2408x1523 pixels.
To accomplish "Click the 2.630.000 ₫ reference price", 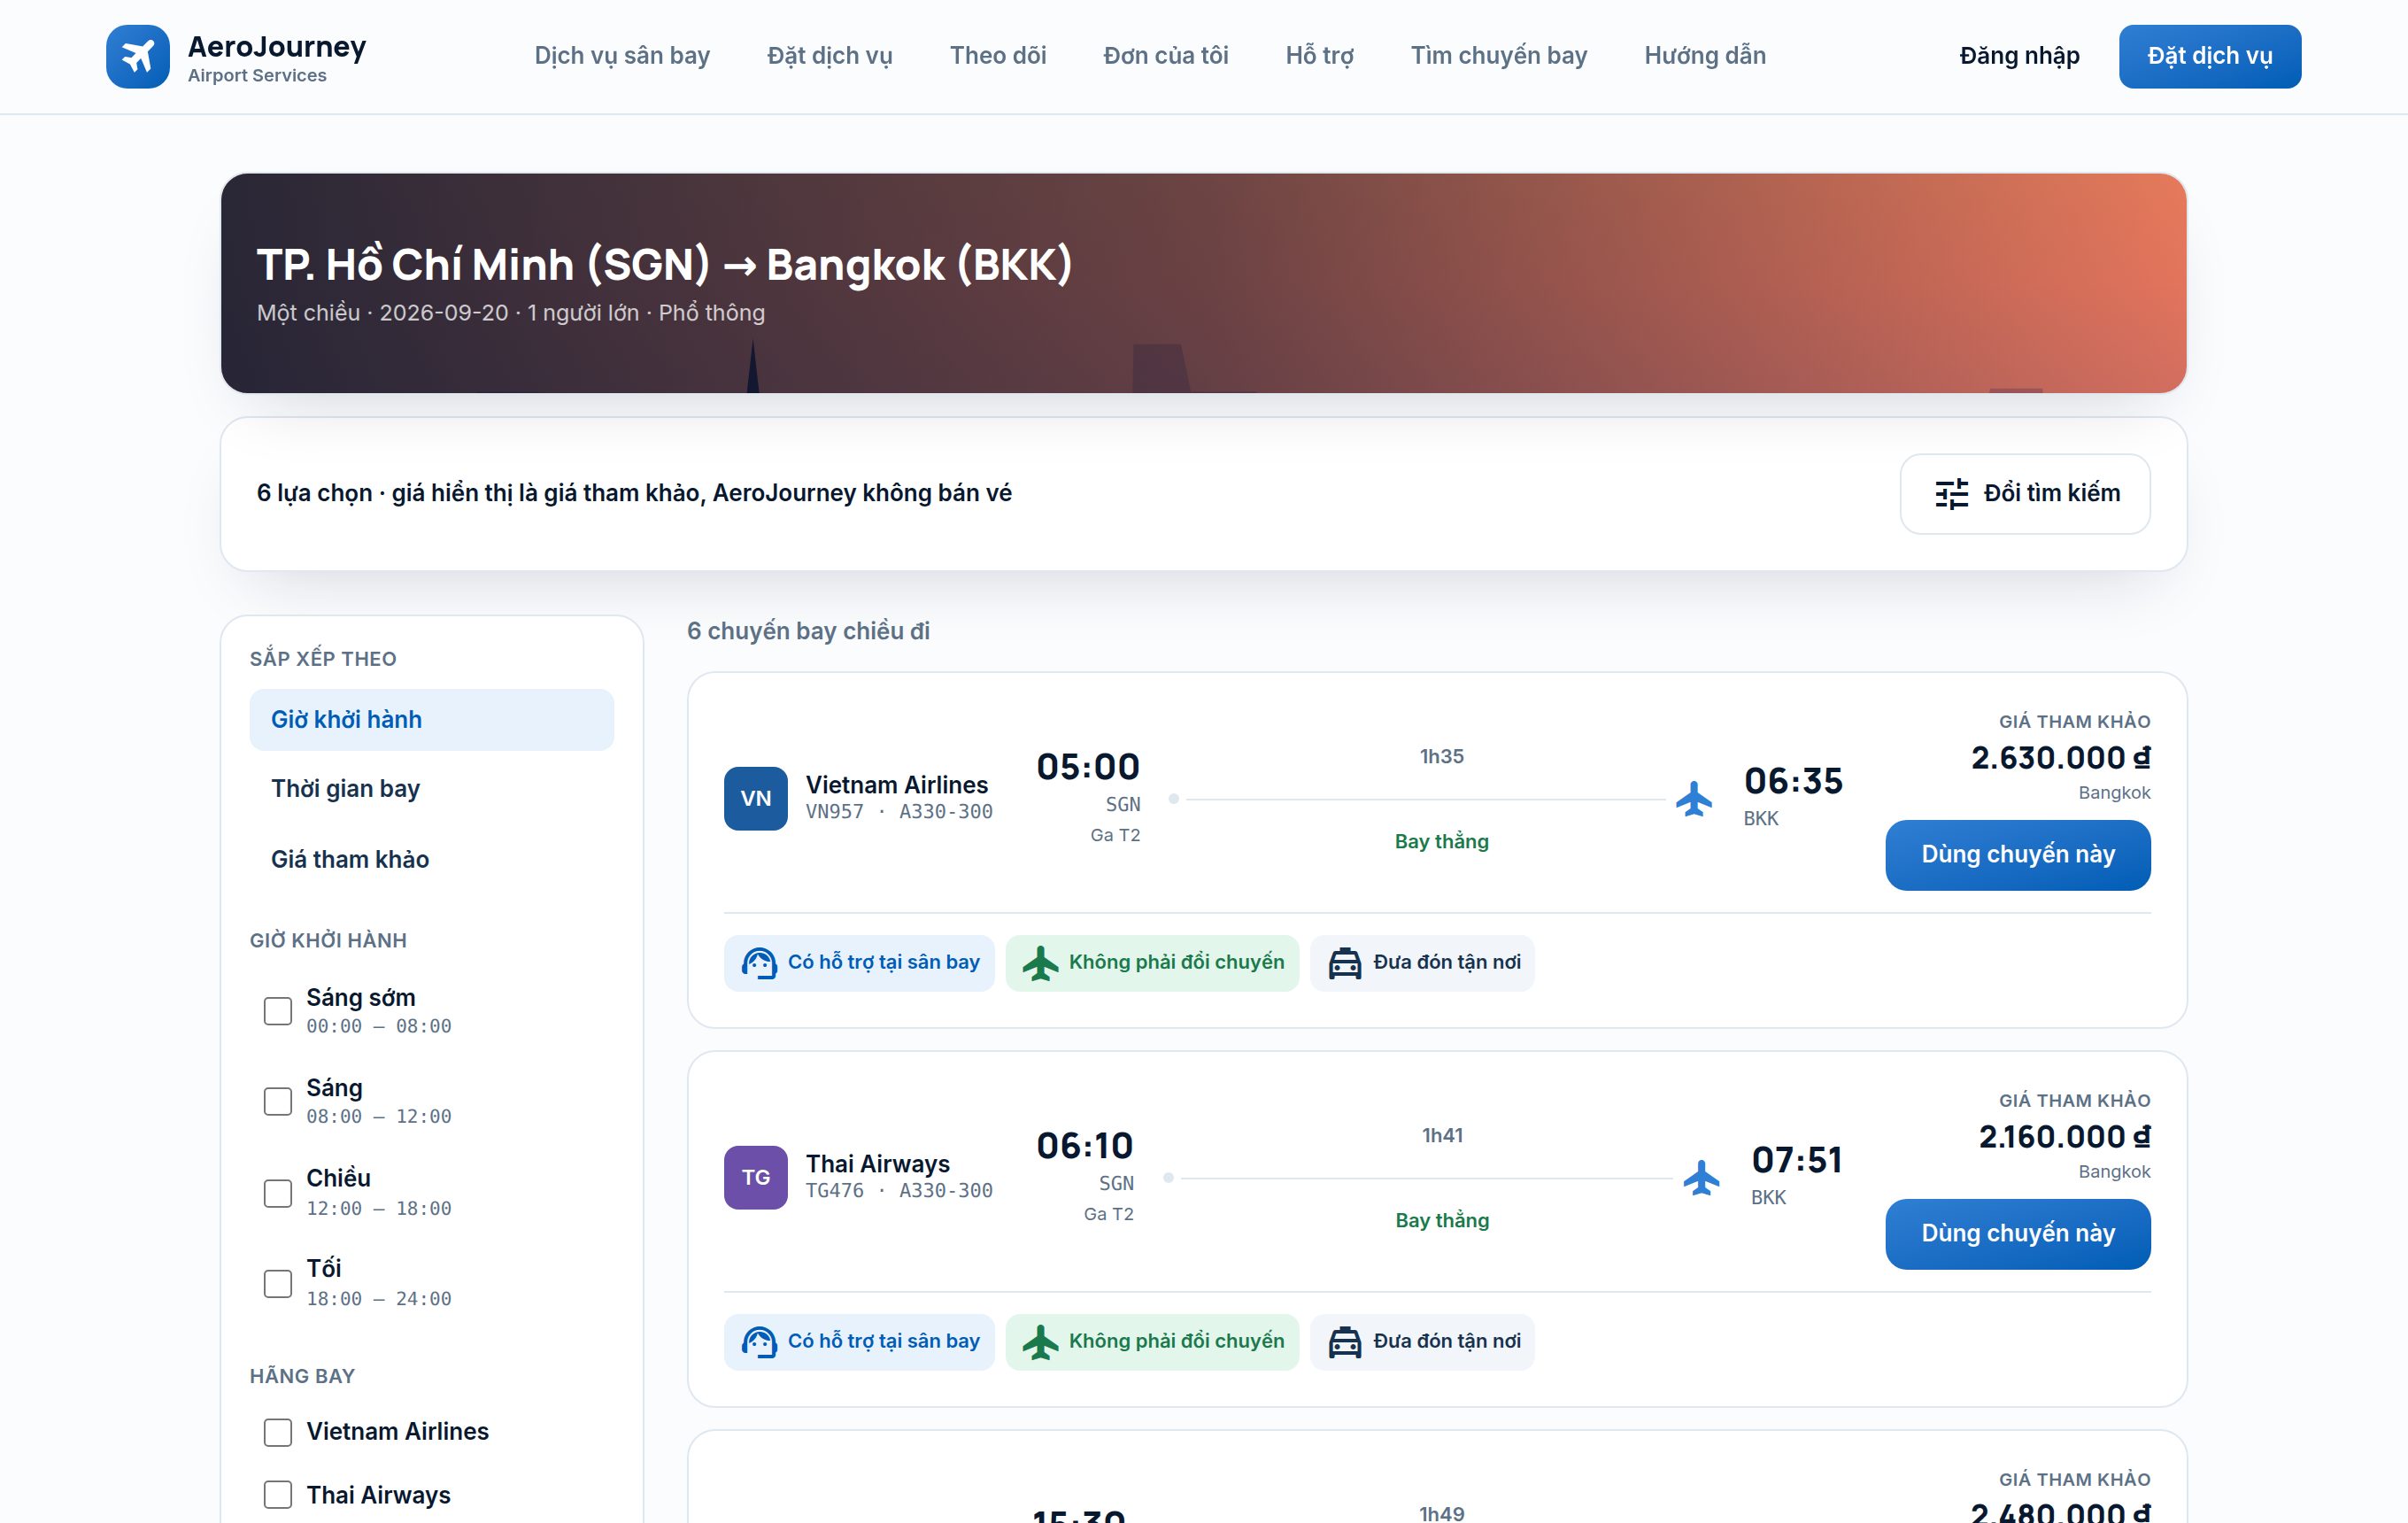I will pos(2060,758).
